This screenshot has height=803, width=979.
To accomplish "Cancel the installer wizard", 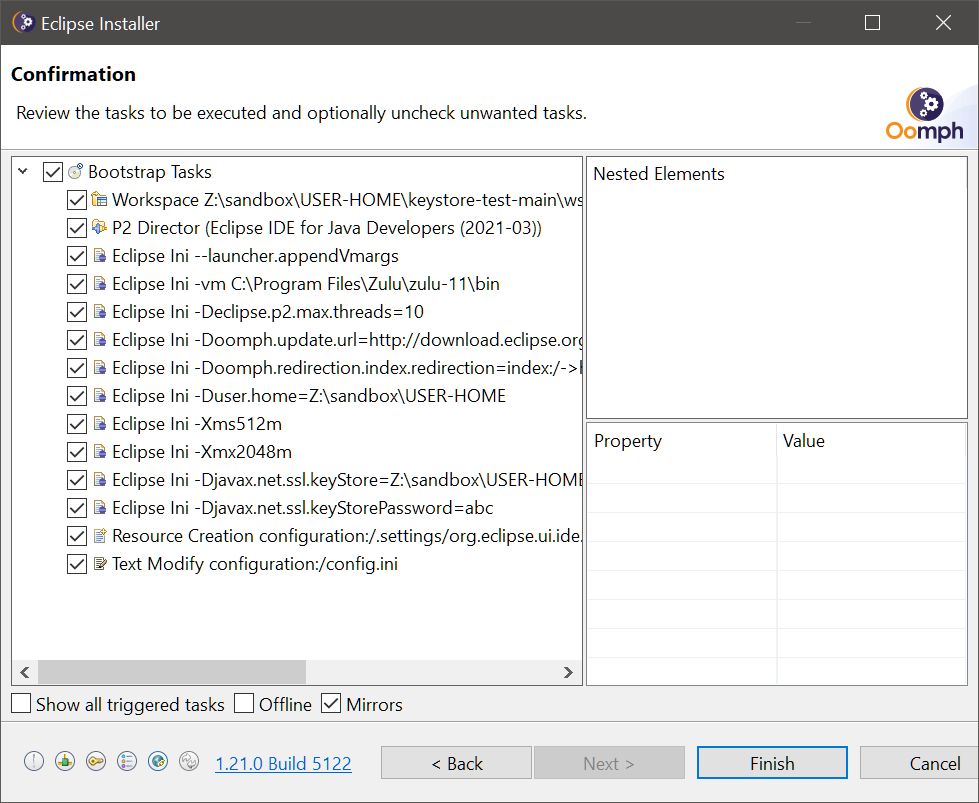I will pyautogui.click(x=919, y=762).
